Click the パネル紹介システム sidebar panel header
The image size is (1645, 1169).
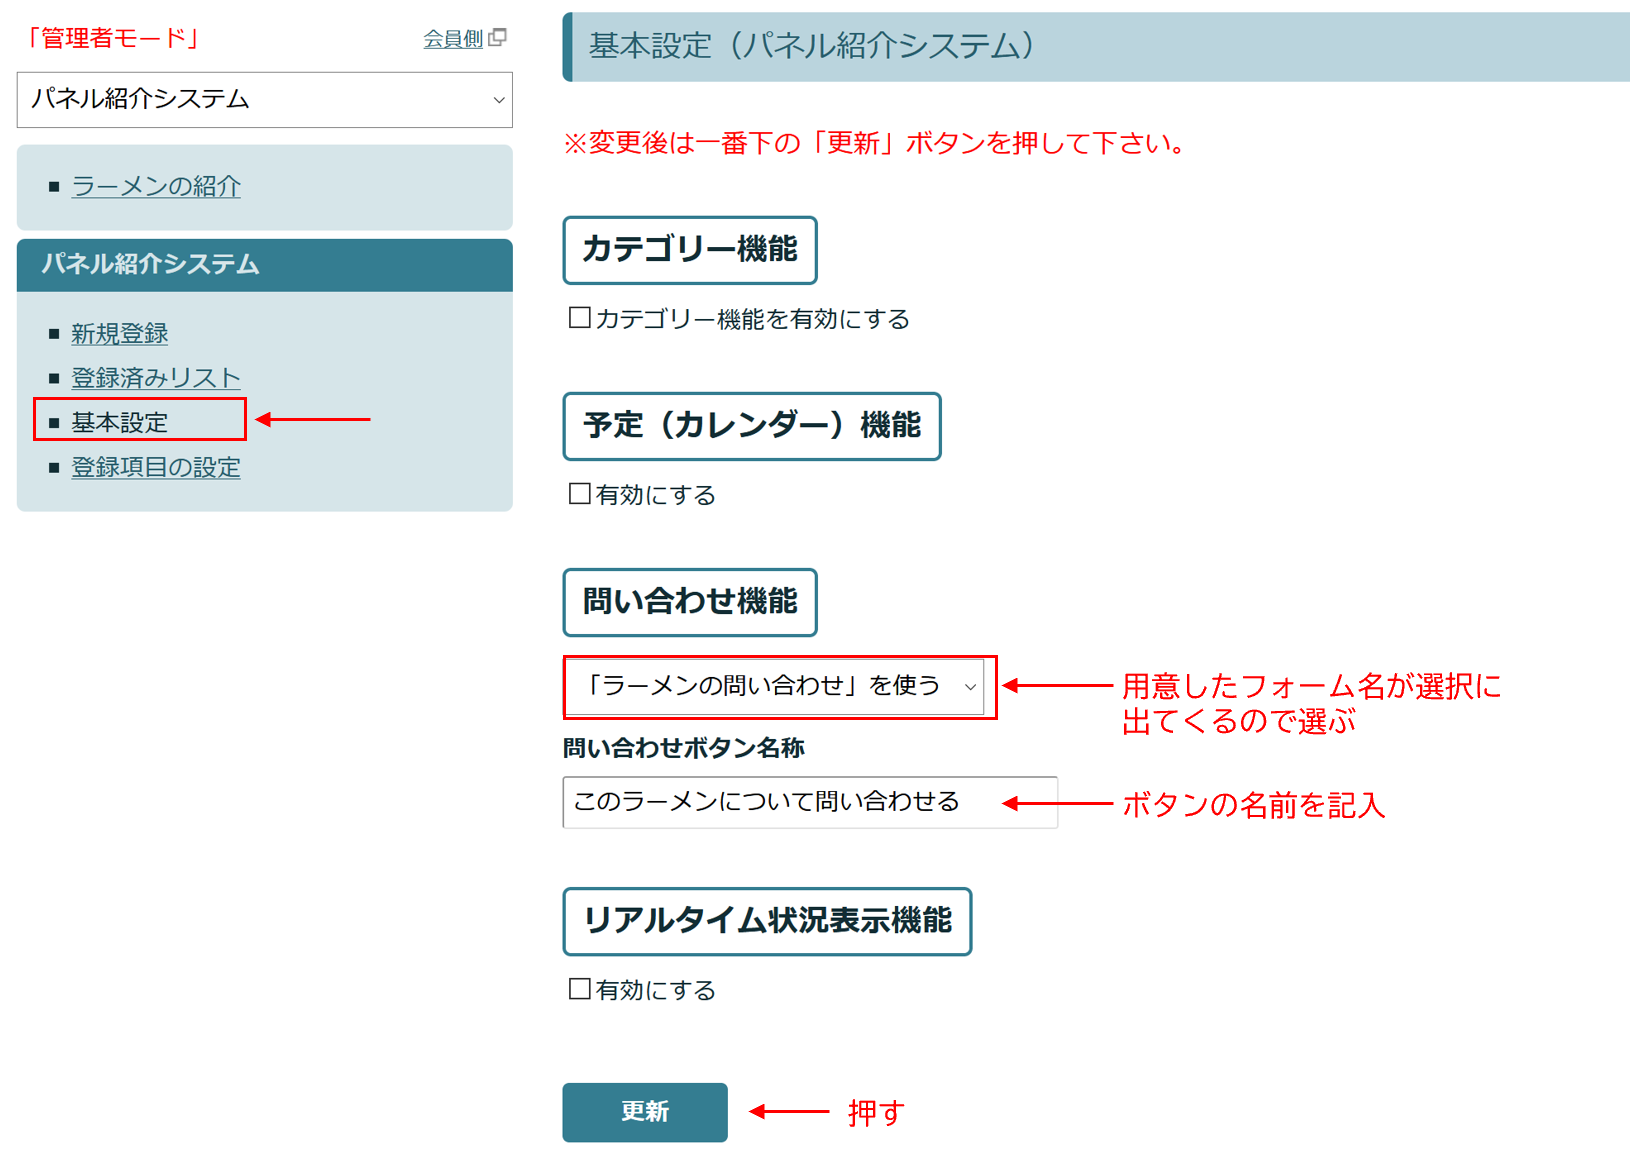point(264,265)
